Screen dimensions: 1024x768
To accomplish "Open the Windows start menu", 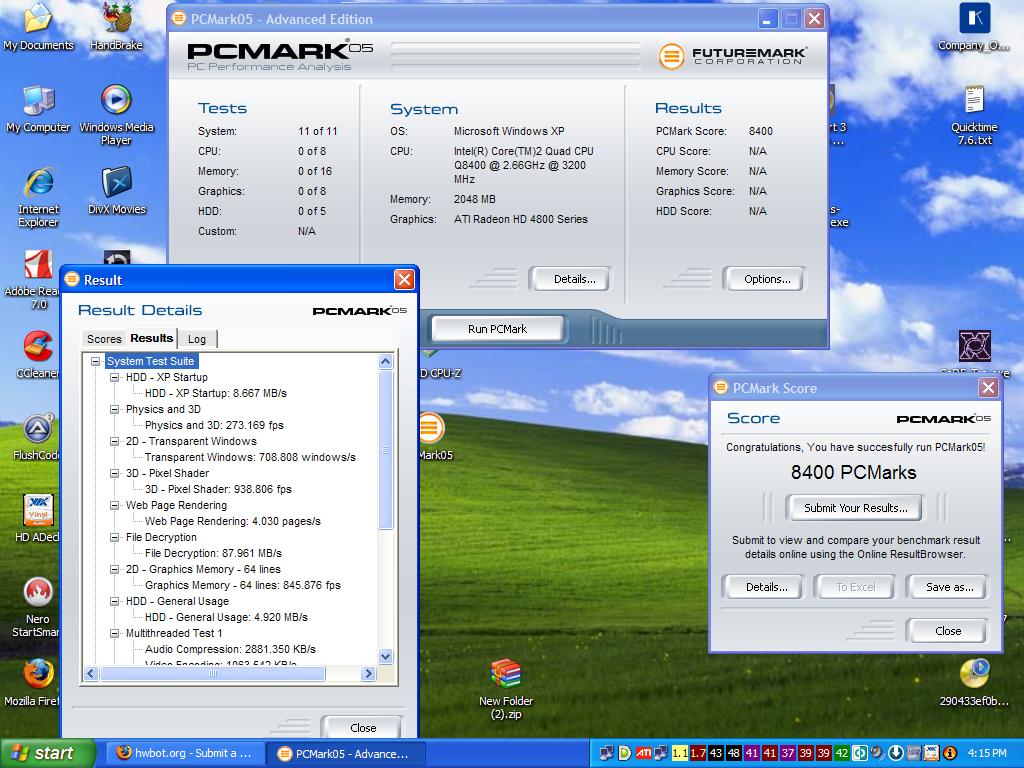I will tap(48, 754).
